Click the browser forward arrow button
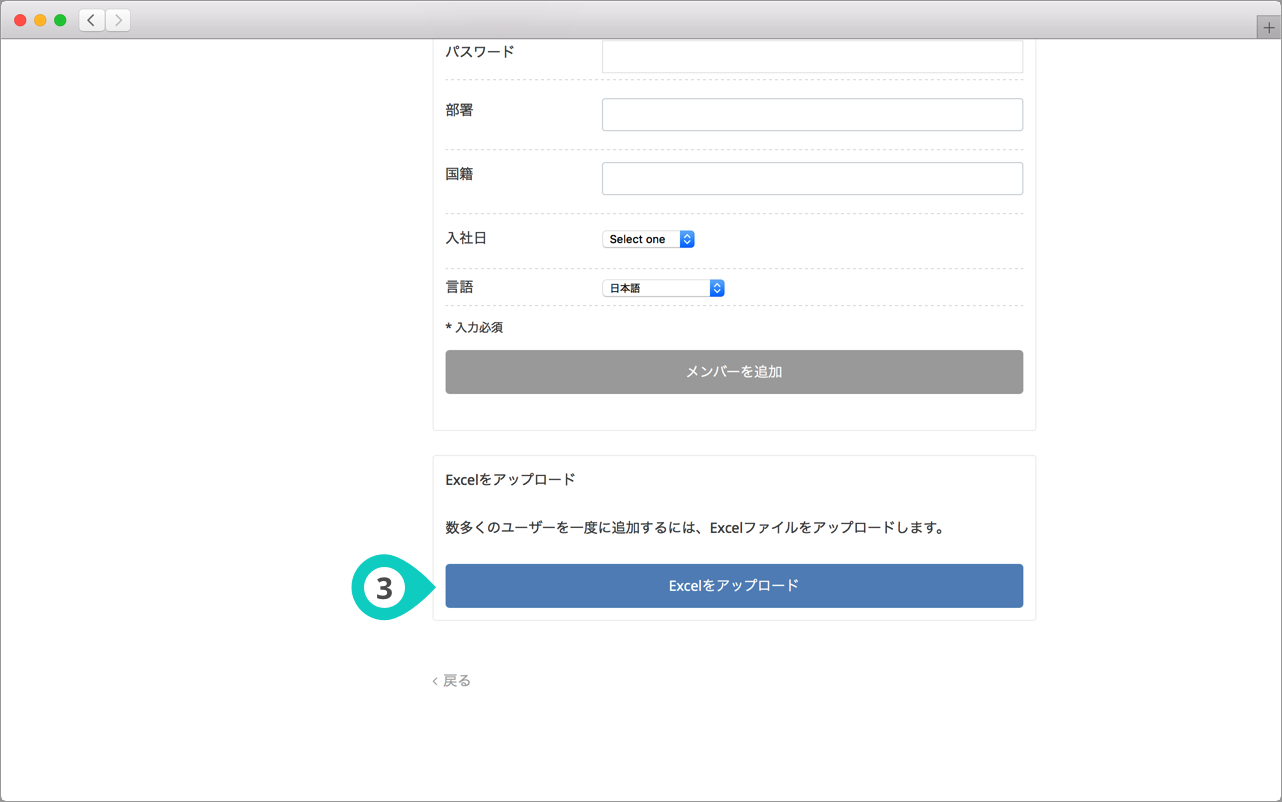 click(x=118, y=20)
